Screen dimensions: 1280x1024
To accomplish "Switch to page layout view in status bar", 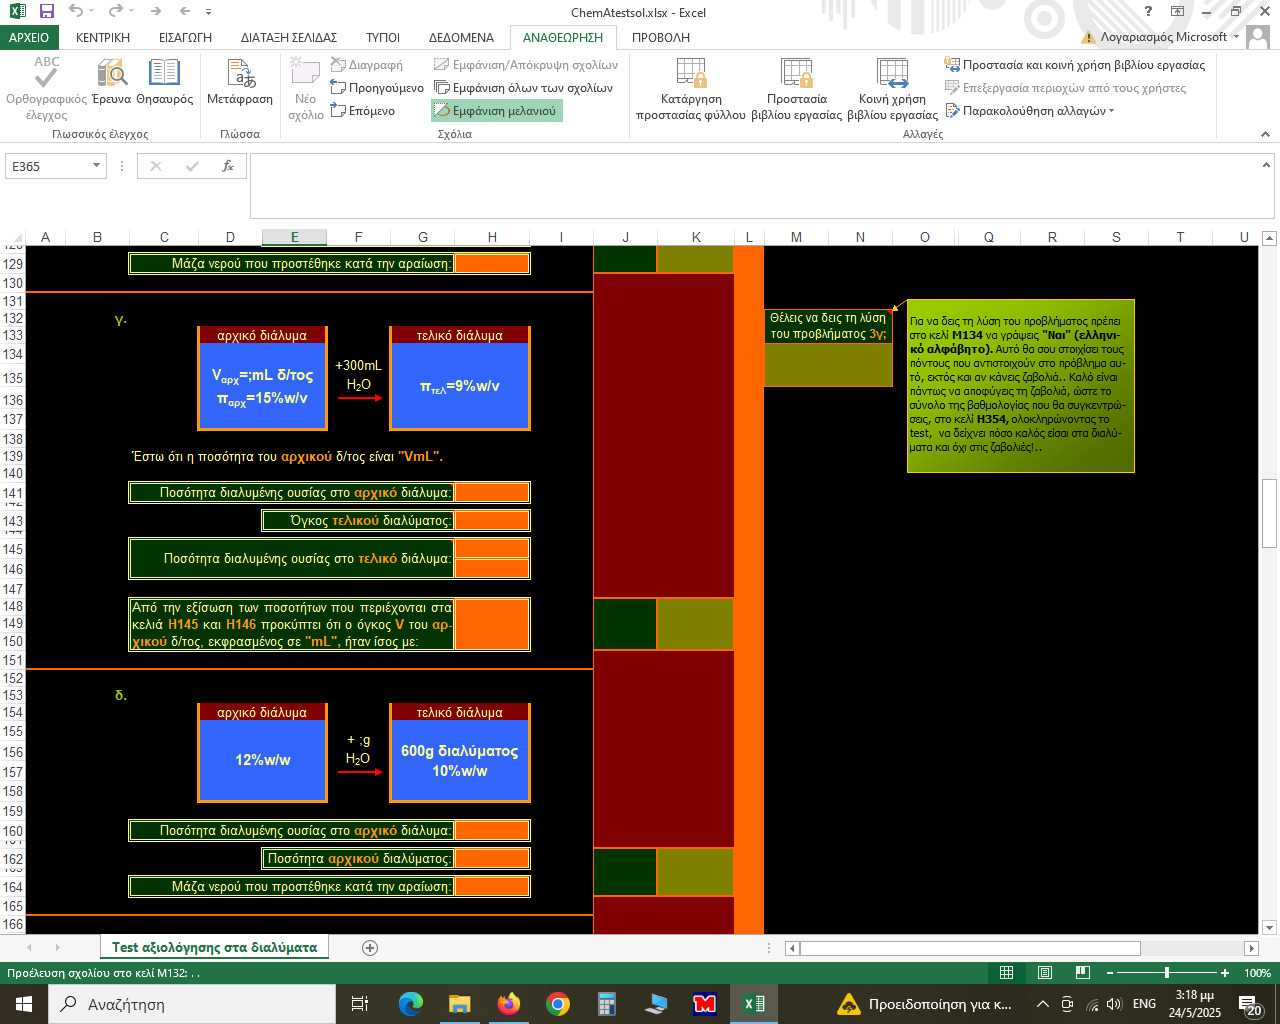I will 1044,973.
